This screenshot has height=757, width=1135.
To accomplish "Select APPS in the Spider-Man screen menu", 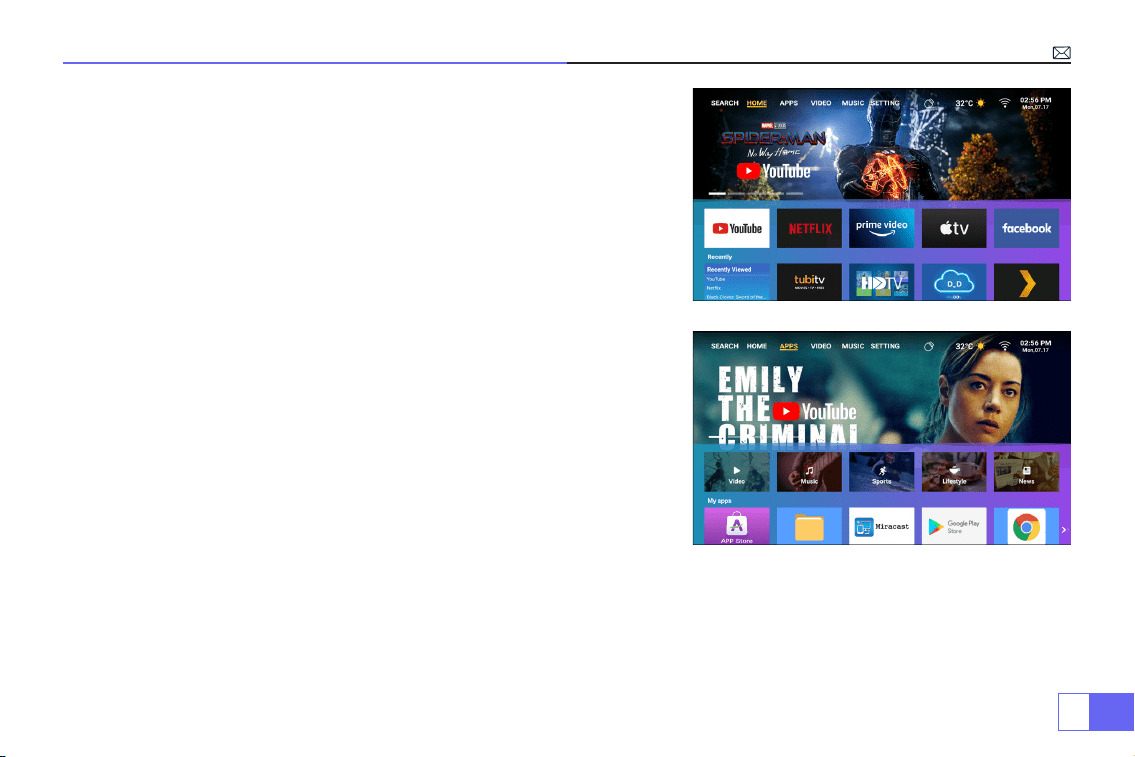I will (788, 103).
